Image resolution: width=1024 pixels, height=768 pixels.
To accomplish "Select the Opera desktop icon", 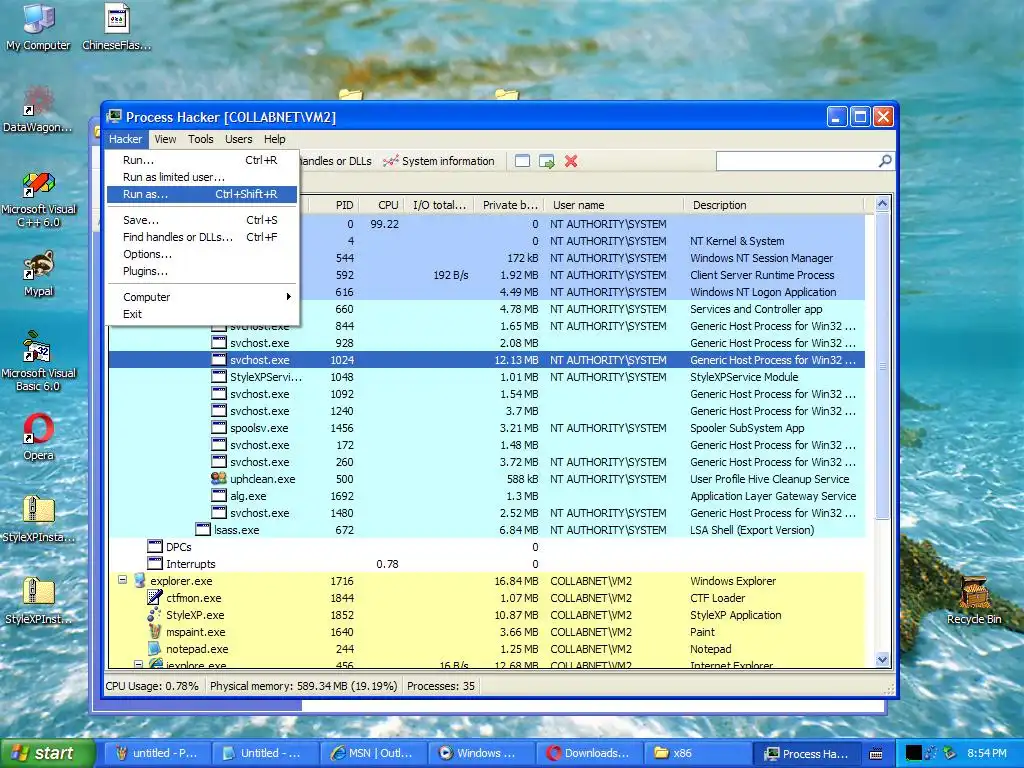I will tap(39, 436).
